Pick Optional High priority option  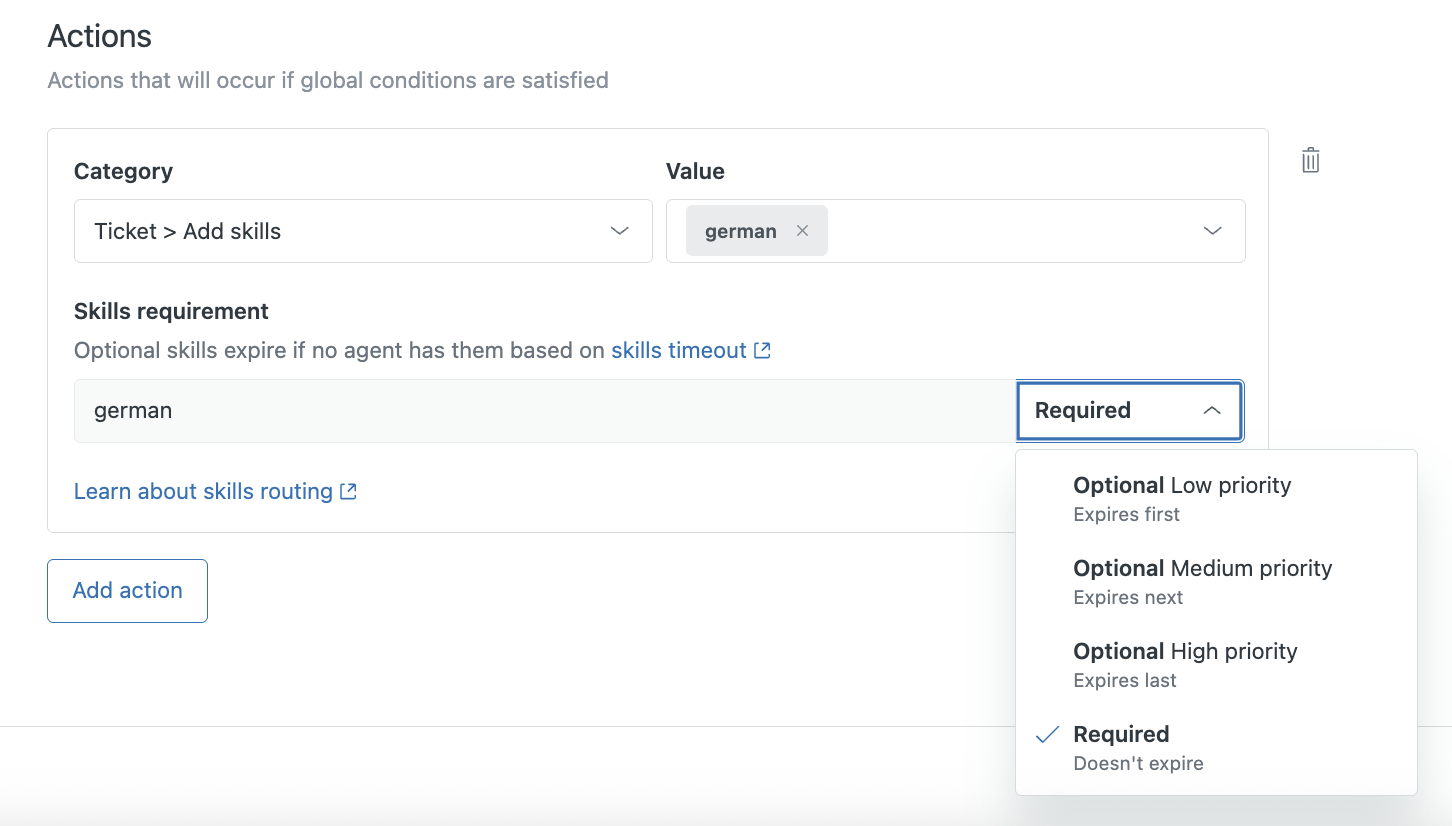(1184, 664)
